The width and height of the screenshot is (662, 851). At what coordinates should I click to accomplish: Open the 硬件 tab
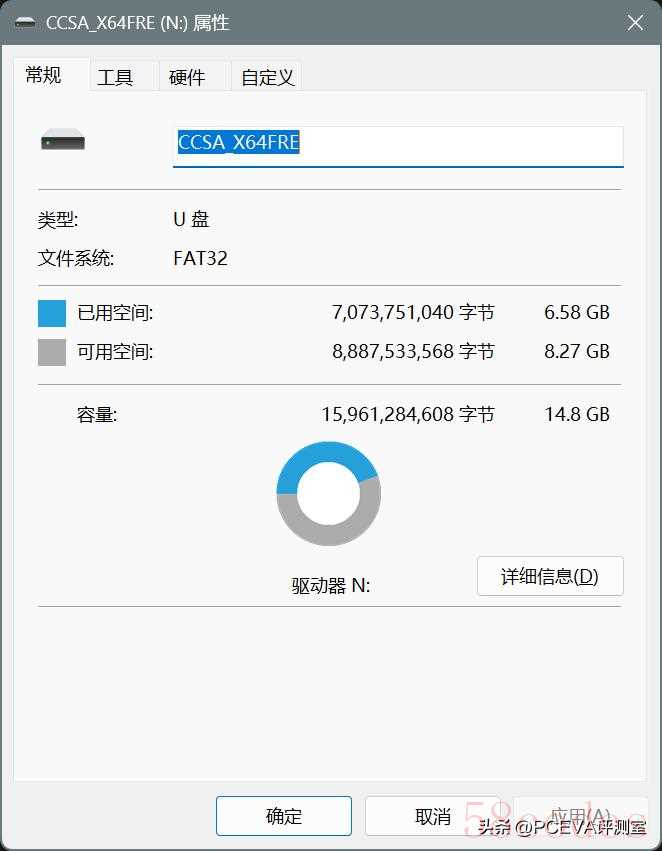tap(187, 77)
